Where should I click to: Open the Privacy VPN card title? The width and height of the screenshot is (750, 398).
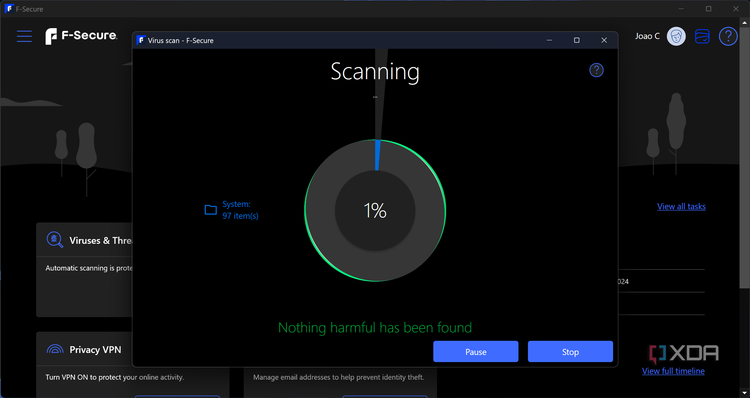coord(95,350)
